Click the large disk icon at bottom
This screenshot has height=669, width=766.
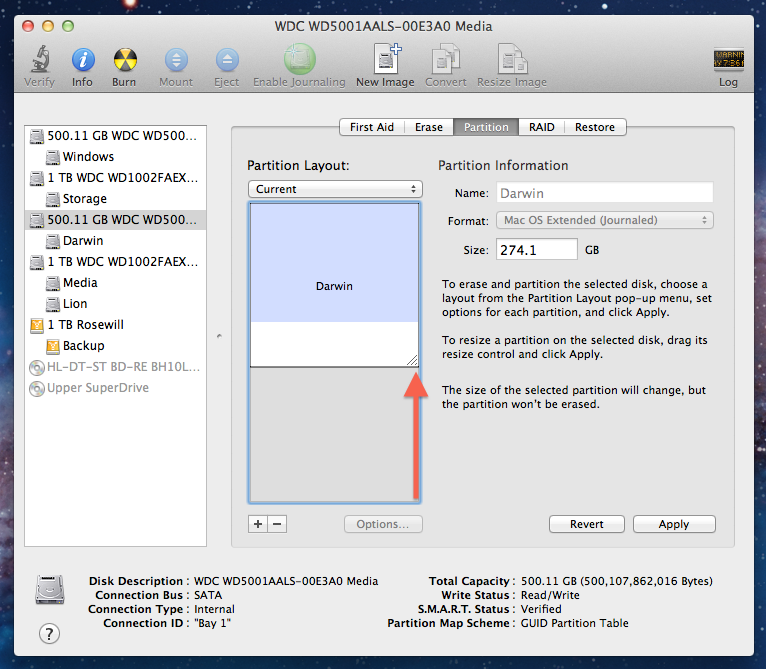(50, 589)
